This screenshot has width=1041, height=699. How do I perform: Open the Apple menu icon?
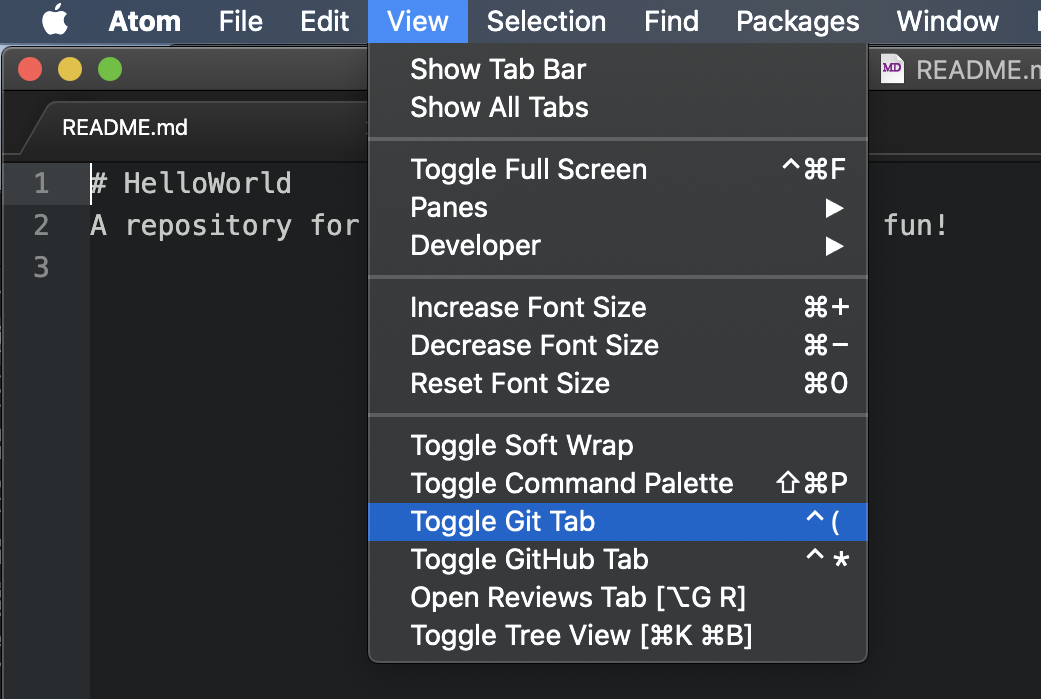pyautogui.click(x=54, y=21)
